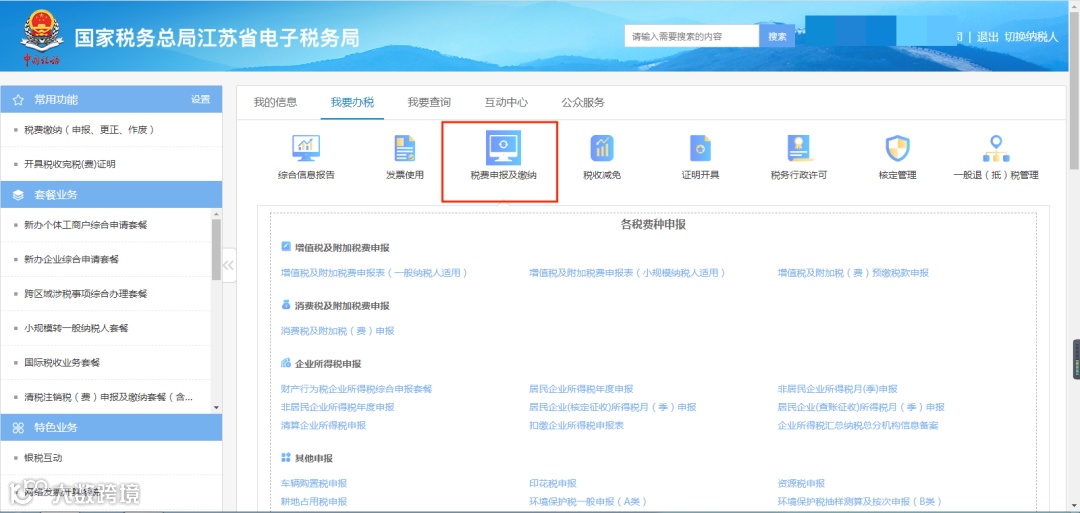
Task: Click icon beside 特色业务 header
Action: pos(19,428)
